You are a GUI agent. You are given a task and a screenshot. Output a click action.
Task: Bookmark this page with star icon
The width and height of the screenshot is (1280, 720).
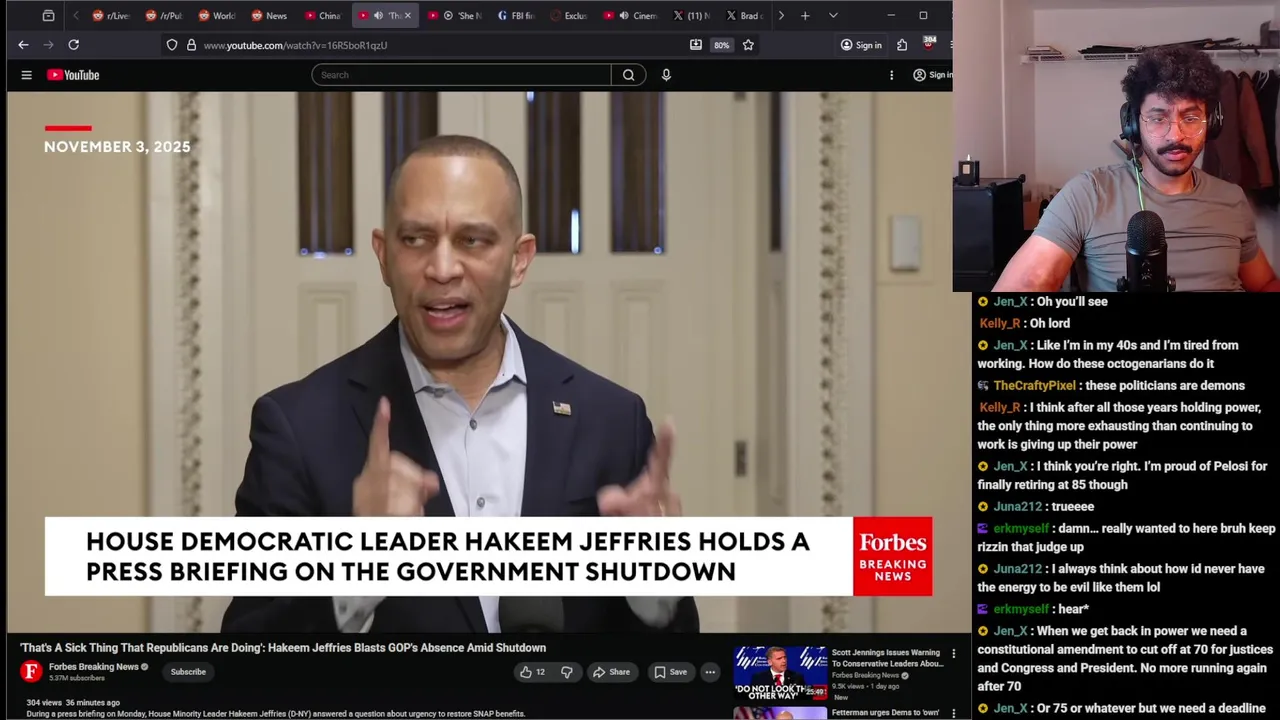point(748,45)
